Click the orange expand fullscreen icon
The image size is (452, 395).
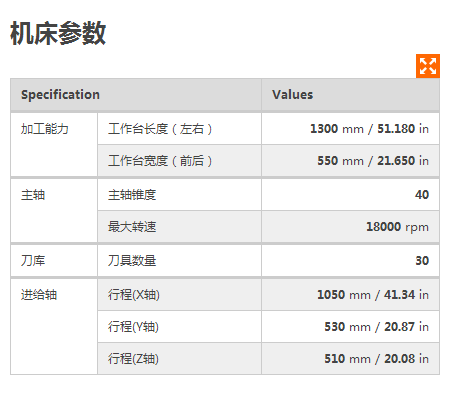pos(428,66)
